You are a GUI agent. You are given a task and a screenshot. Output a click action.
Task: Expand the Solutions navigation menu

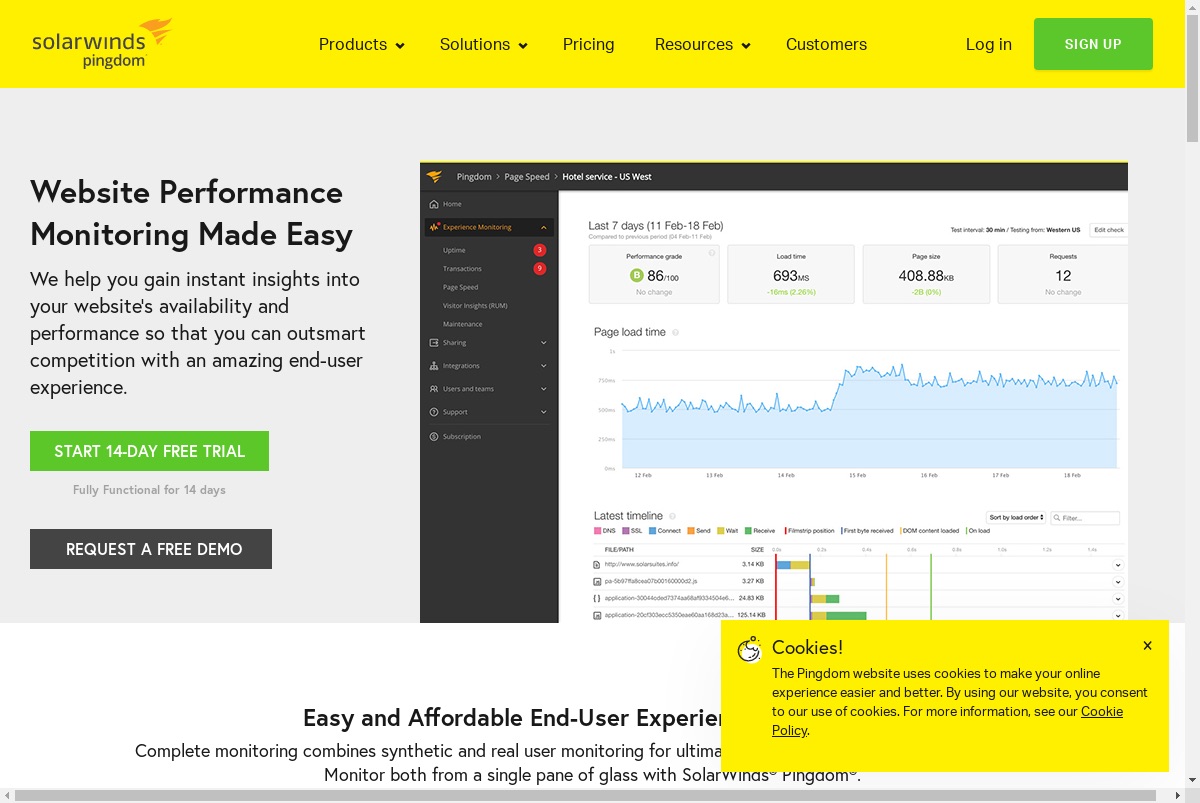point(483,44)
